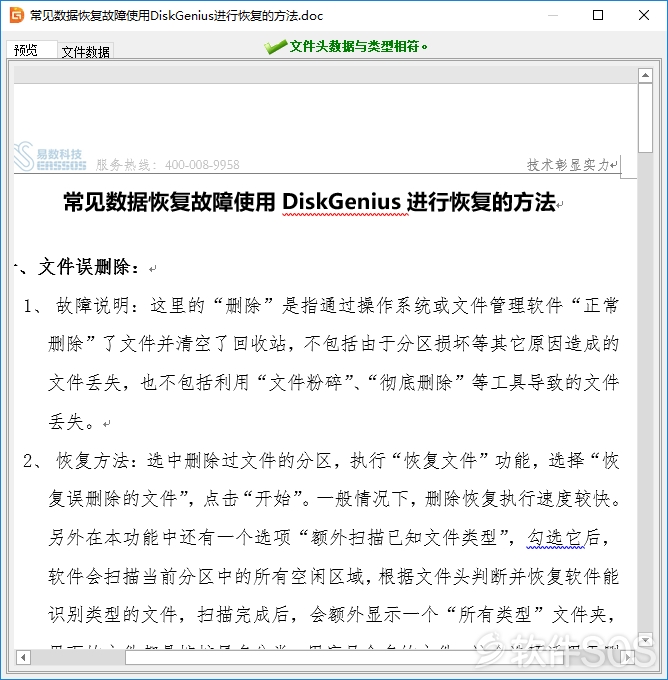Click the text 故障说明 in item 1
The width and height of the screenshot is (668, 680).
point(93,306)
